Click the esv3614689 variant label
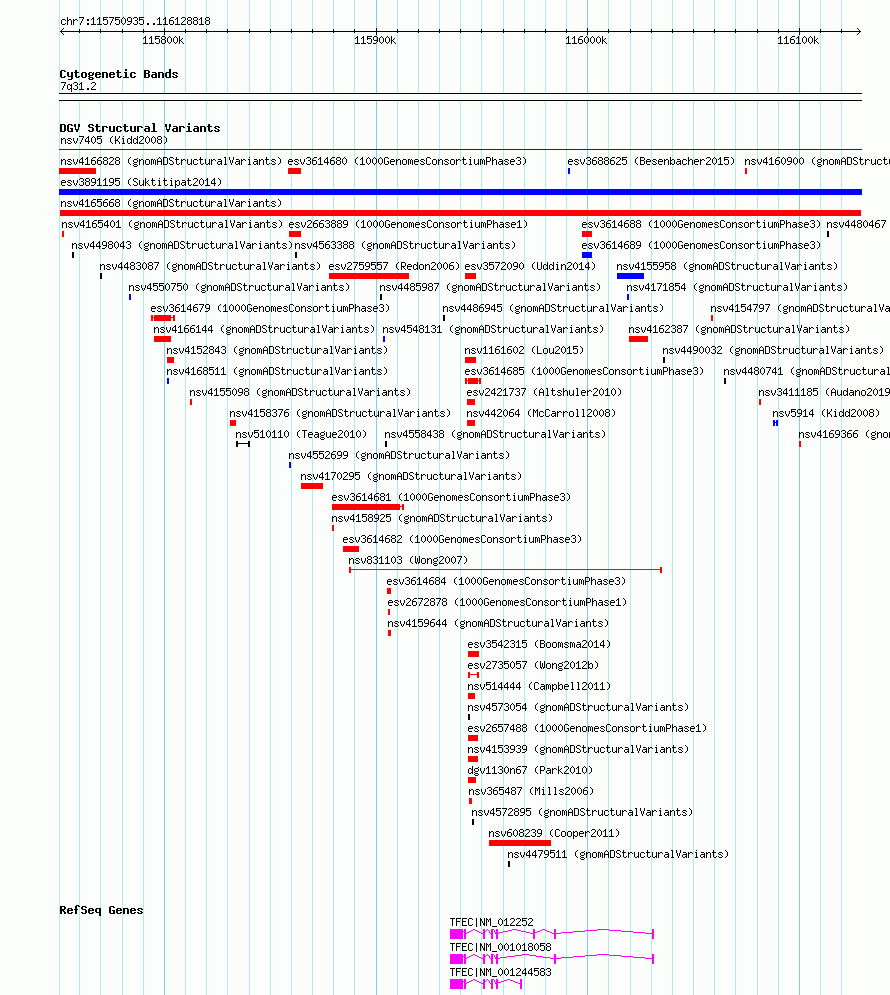Image resolution: width=890 pixels, height=995 pixels. coord(701,245)
